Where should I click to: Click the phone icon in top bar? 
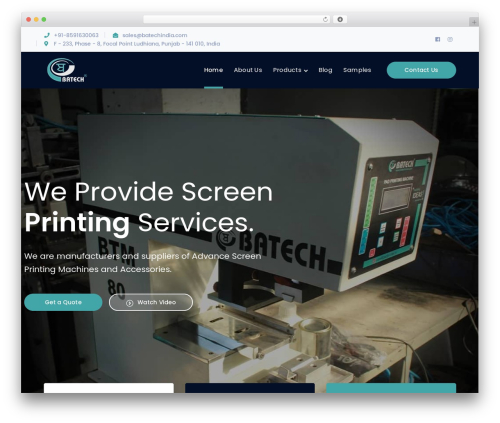pyautogui.click(x=47, y=35)
